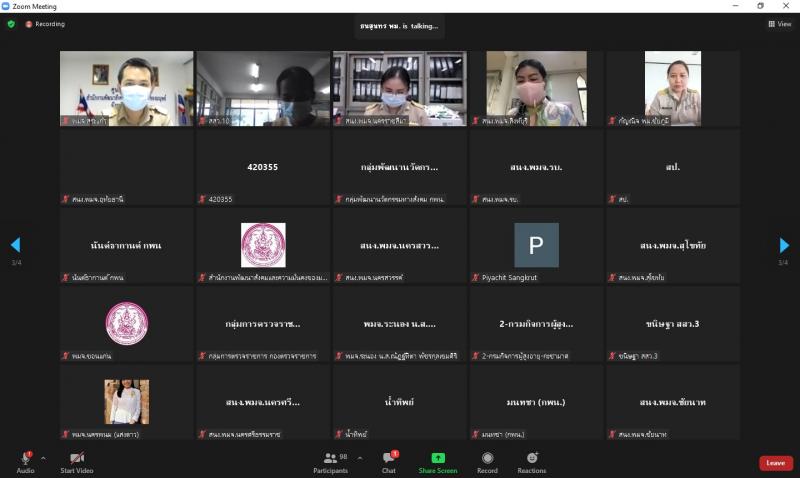Click muted mic icon beside ขนิษฐา สสว.3 label

coord(612,356)
